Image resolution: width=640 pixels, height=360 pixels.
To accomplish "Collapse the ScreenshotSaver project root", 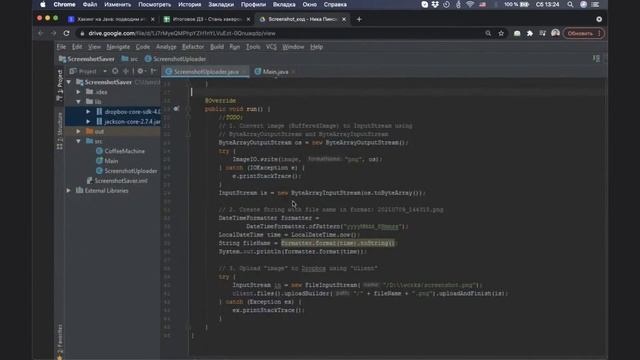I will pos(69,82).
